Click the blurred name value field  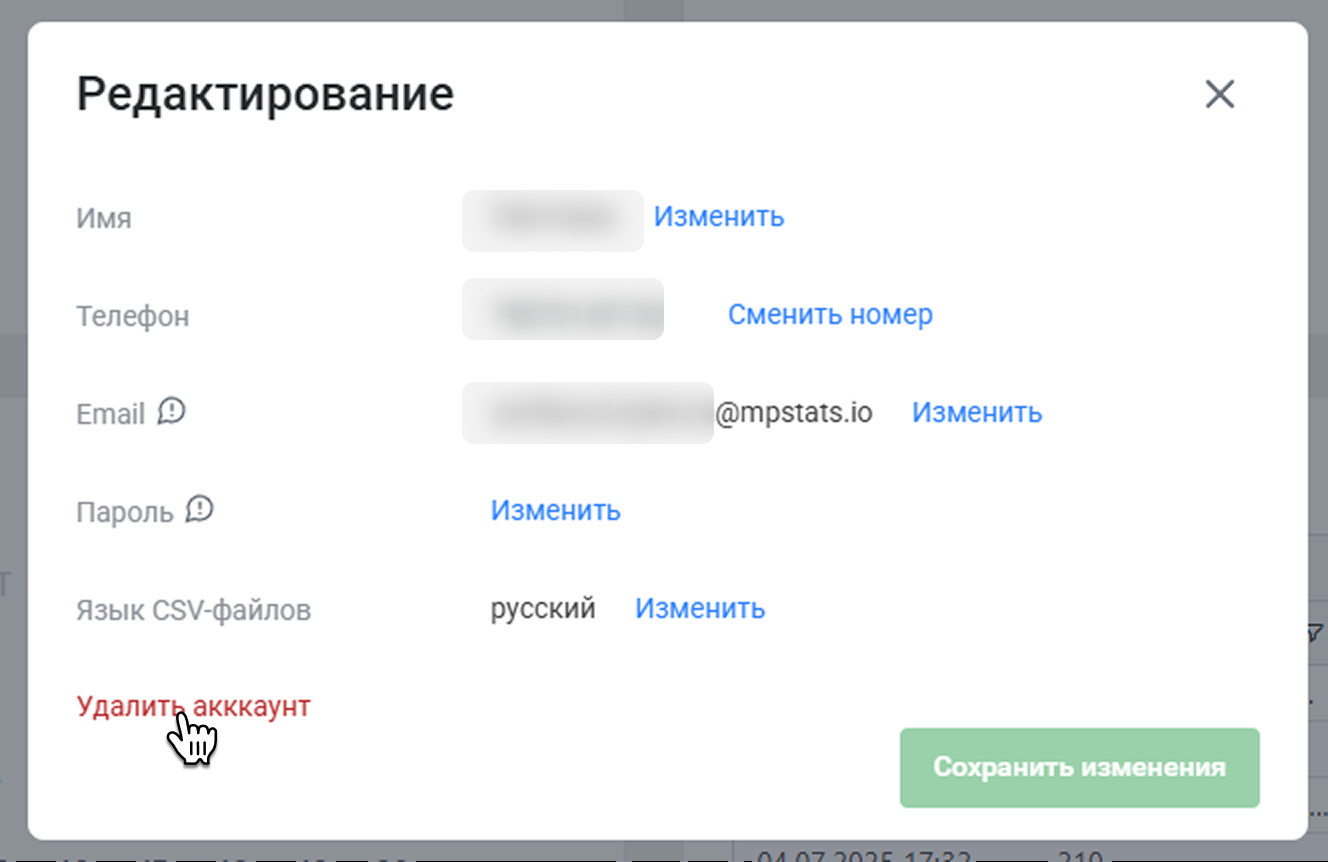552,220
